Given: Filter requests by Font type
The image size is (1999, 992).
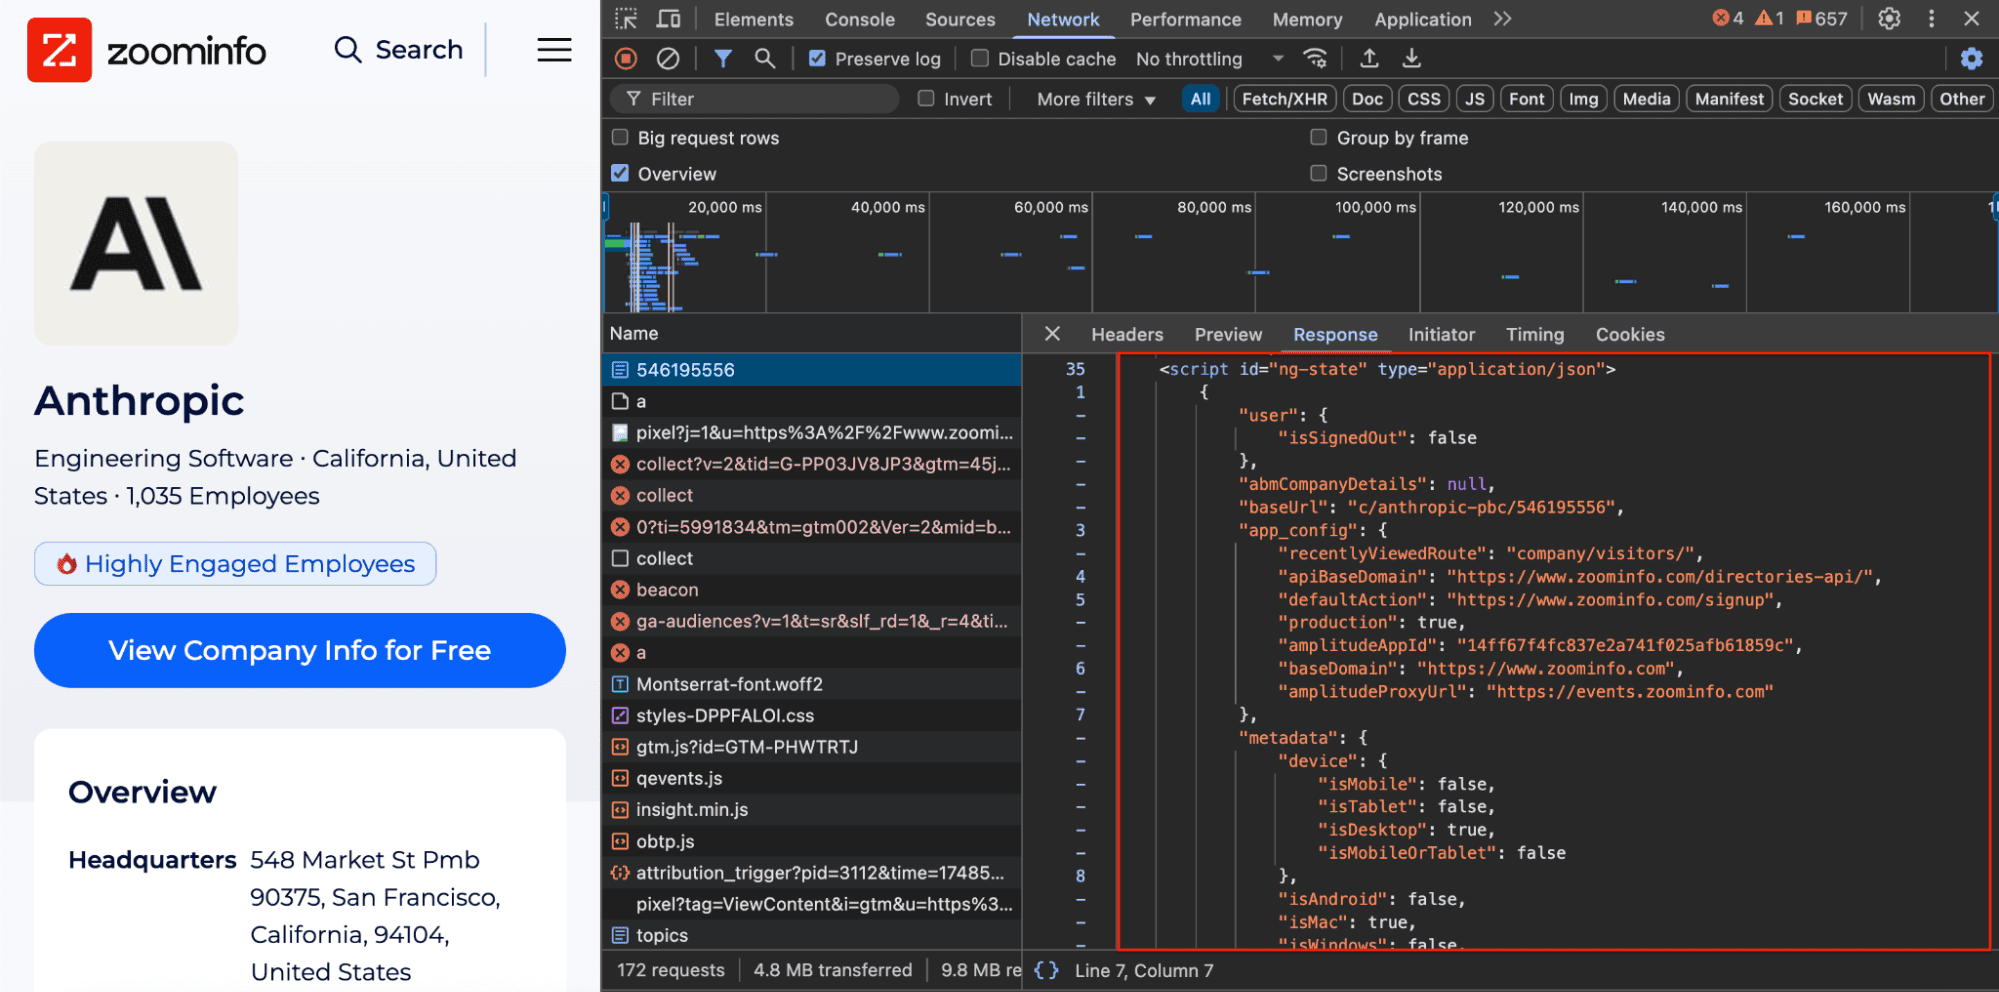Looking at the screenshot, I should pyautogui.click(x=1527, y=99).
